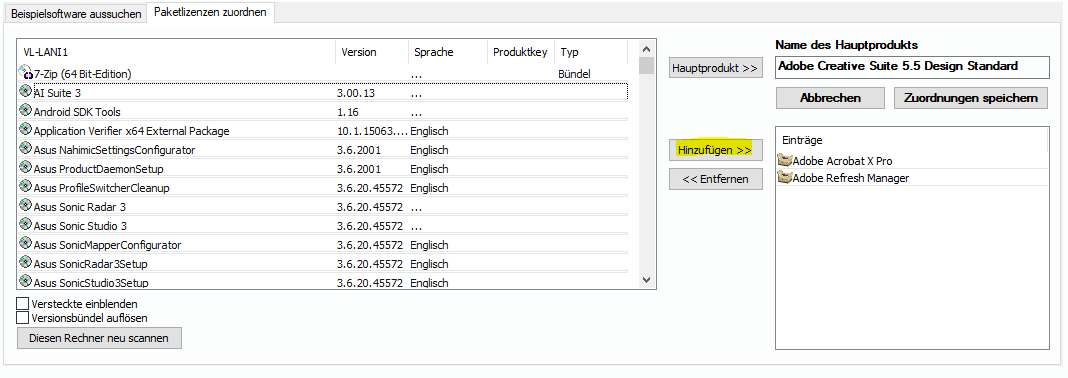Select Asus ProfileSwitcherCleanup entry text
This screenshot has width=1068, height=378.
pyautogui.click(x=101, y=188)
